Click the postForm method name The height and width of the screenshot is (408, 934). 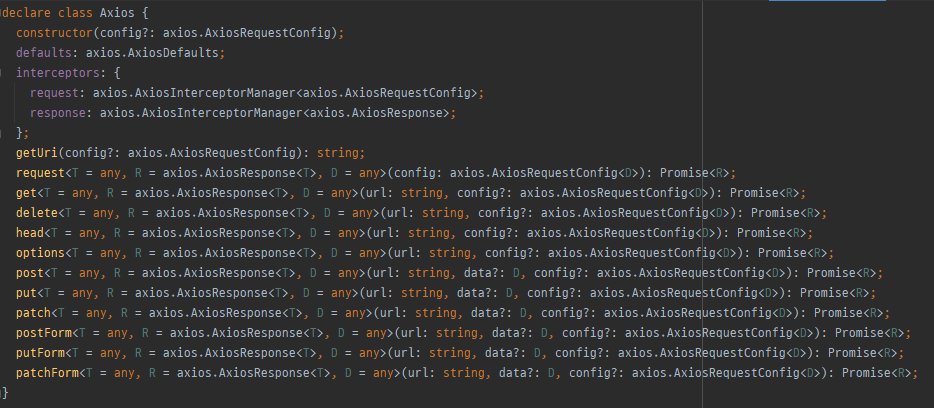point(43,332)
